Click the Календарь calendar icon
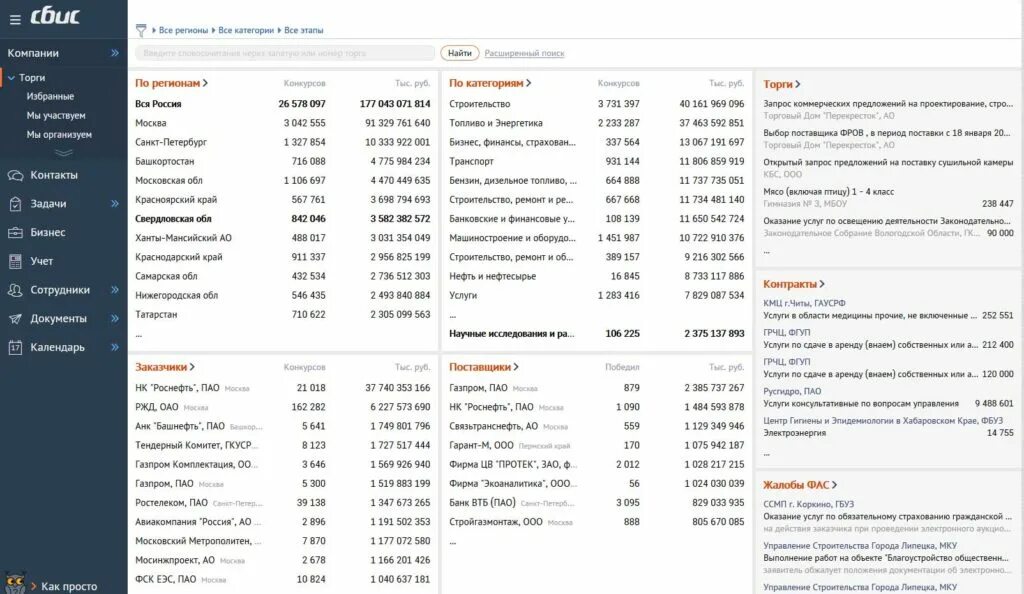The width and height of the screenshot is (1024, 594). coord(15,347)
